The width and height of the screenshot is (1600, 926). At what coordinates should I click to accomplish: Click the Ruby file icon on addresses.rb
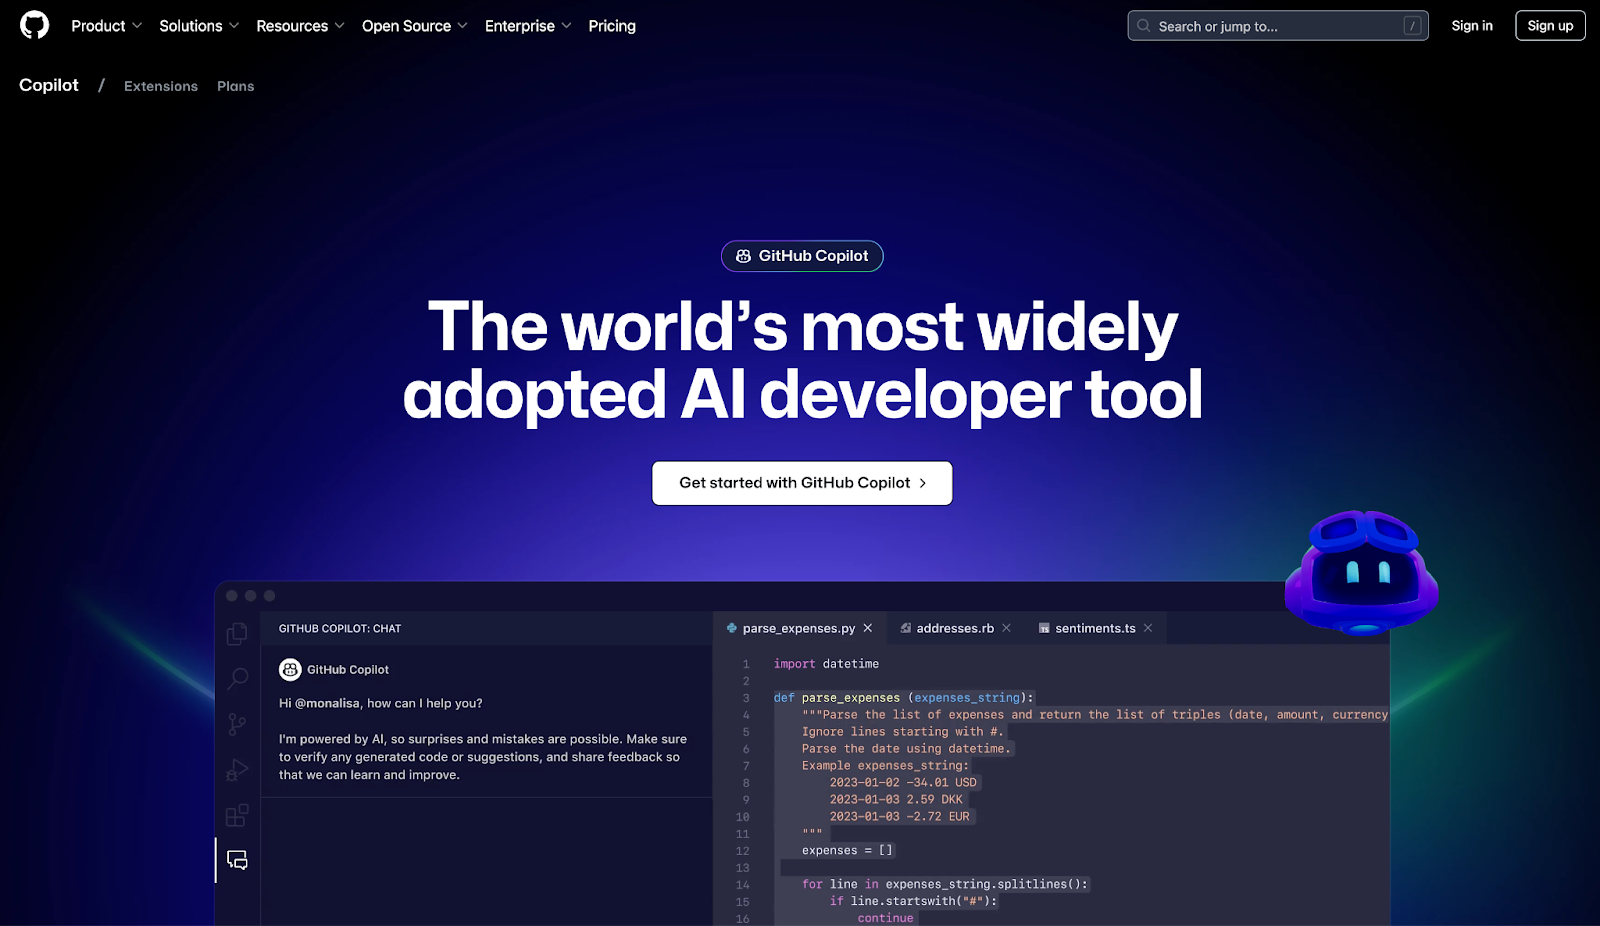coord(905,628)
